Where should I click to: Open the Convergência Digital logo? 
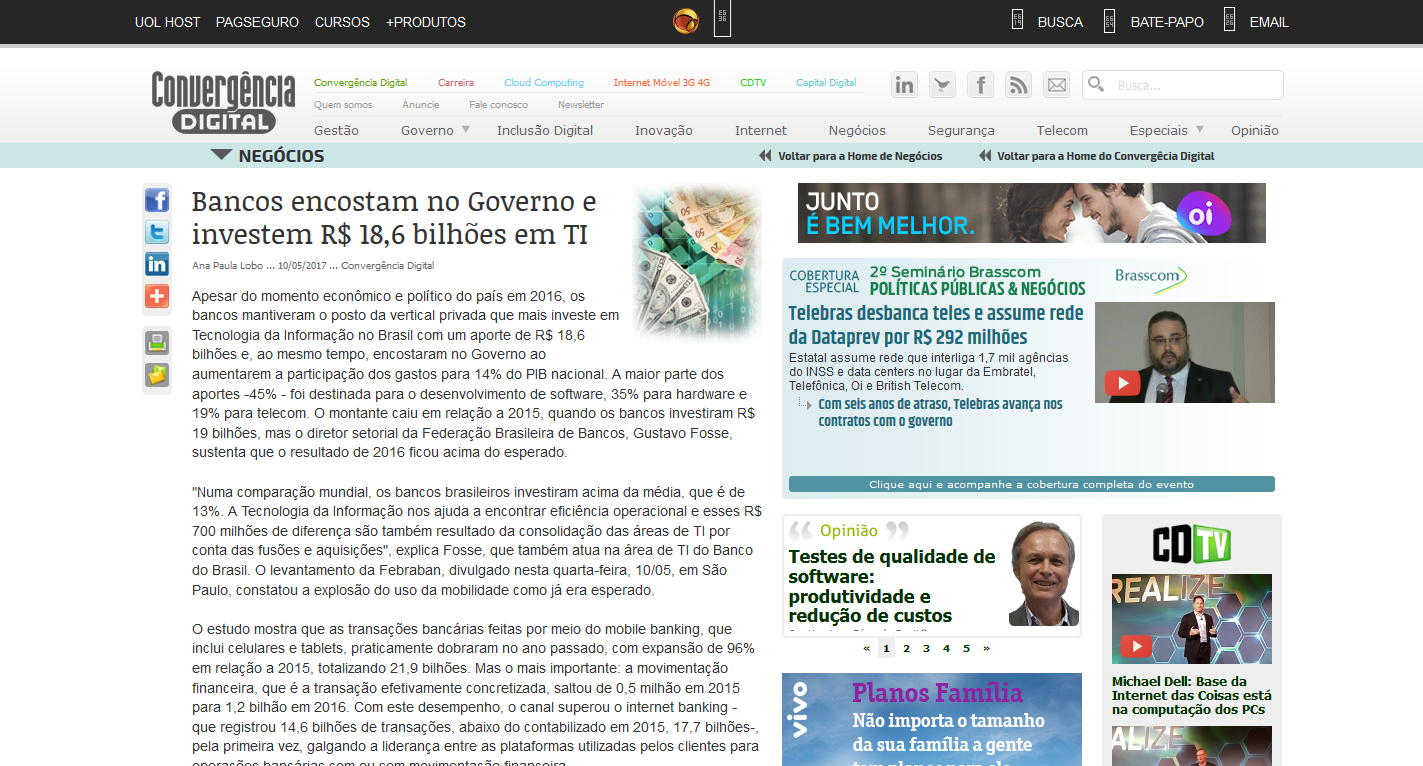(223, 102)
